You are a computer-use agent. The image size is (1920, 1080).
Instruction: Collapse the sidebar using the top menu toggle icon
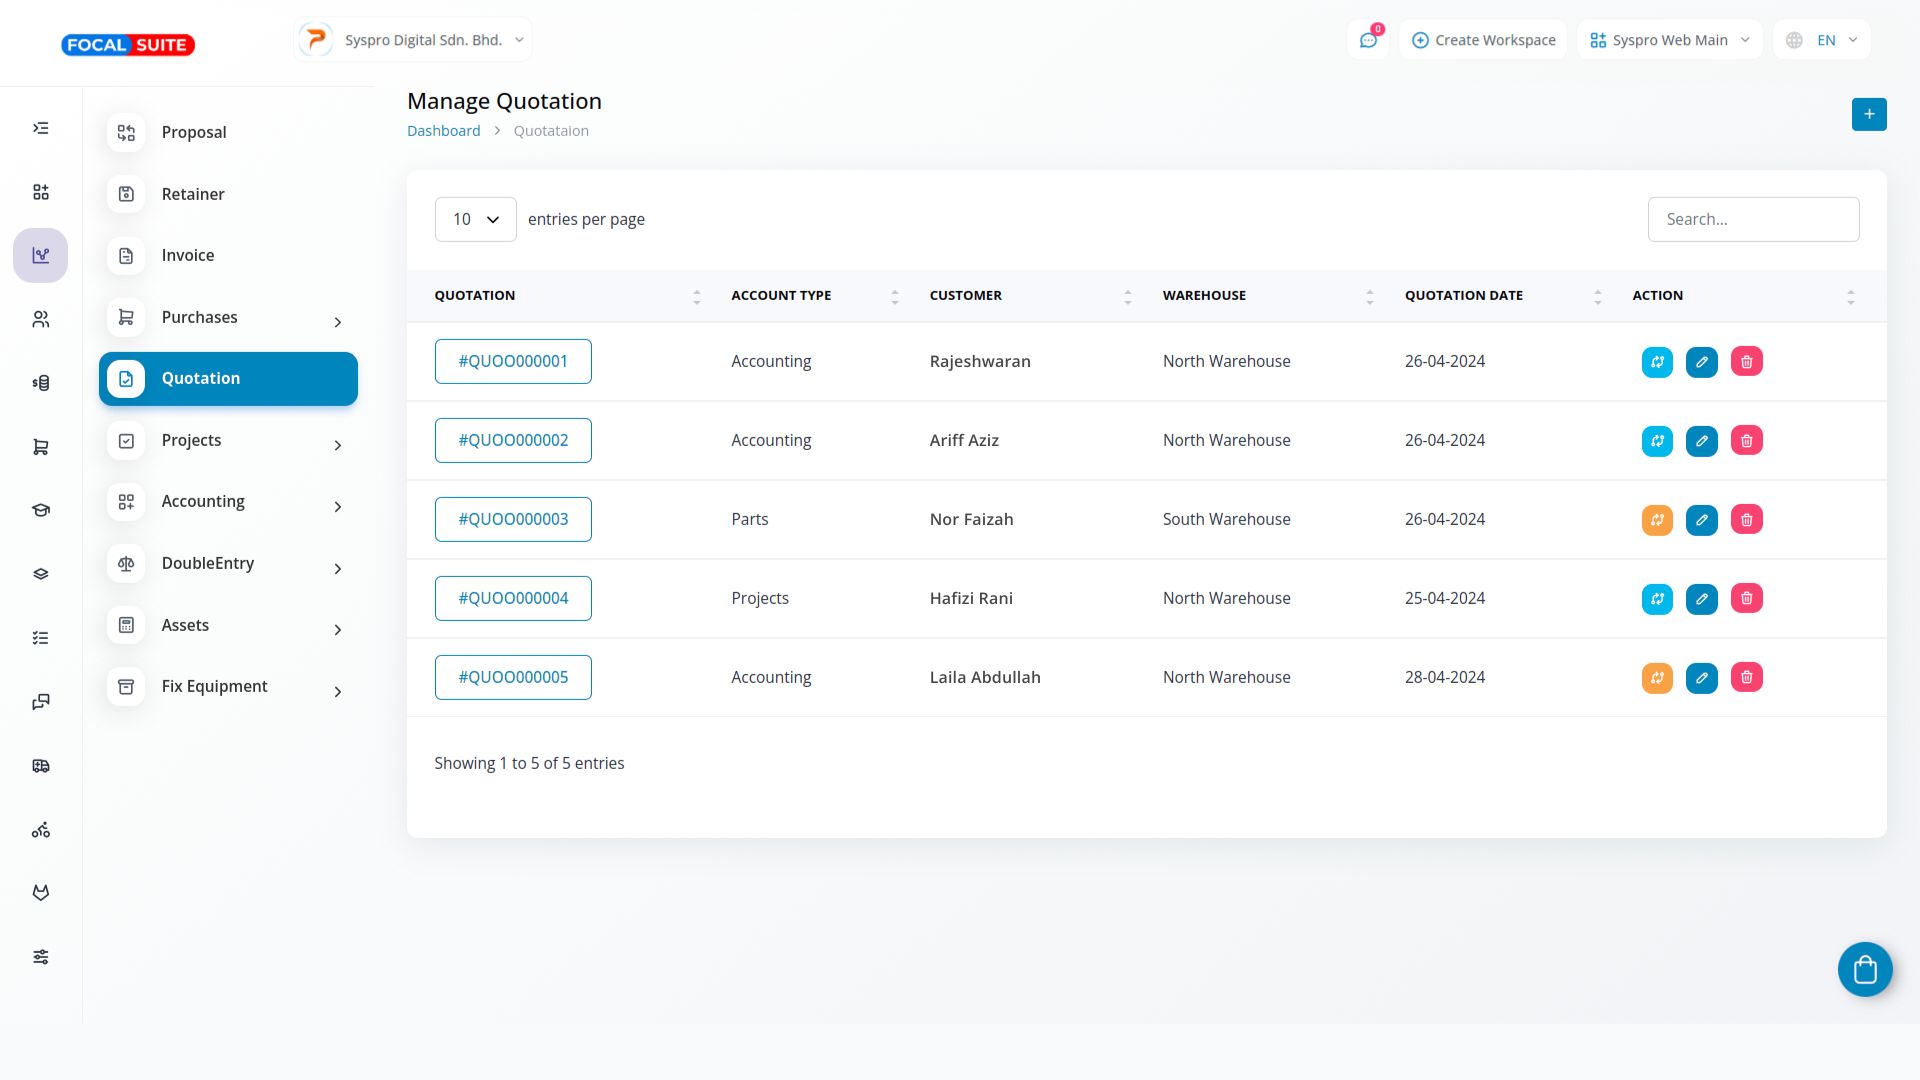tap(41, 128)
